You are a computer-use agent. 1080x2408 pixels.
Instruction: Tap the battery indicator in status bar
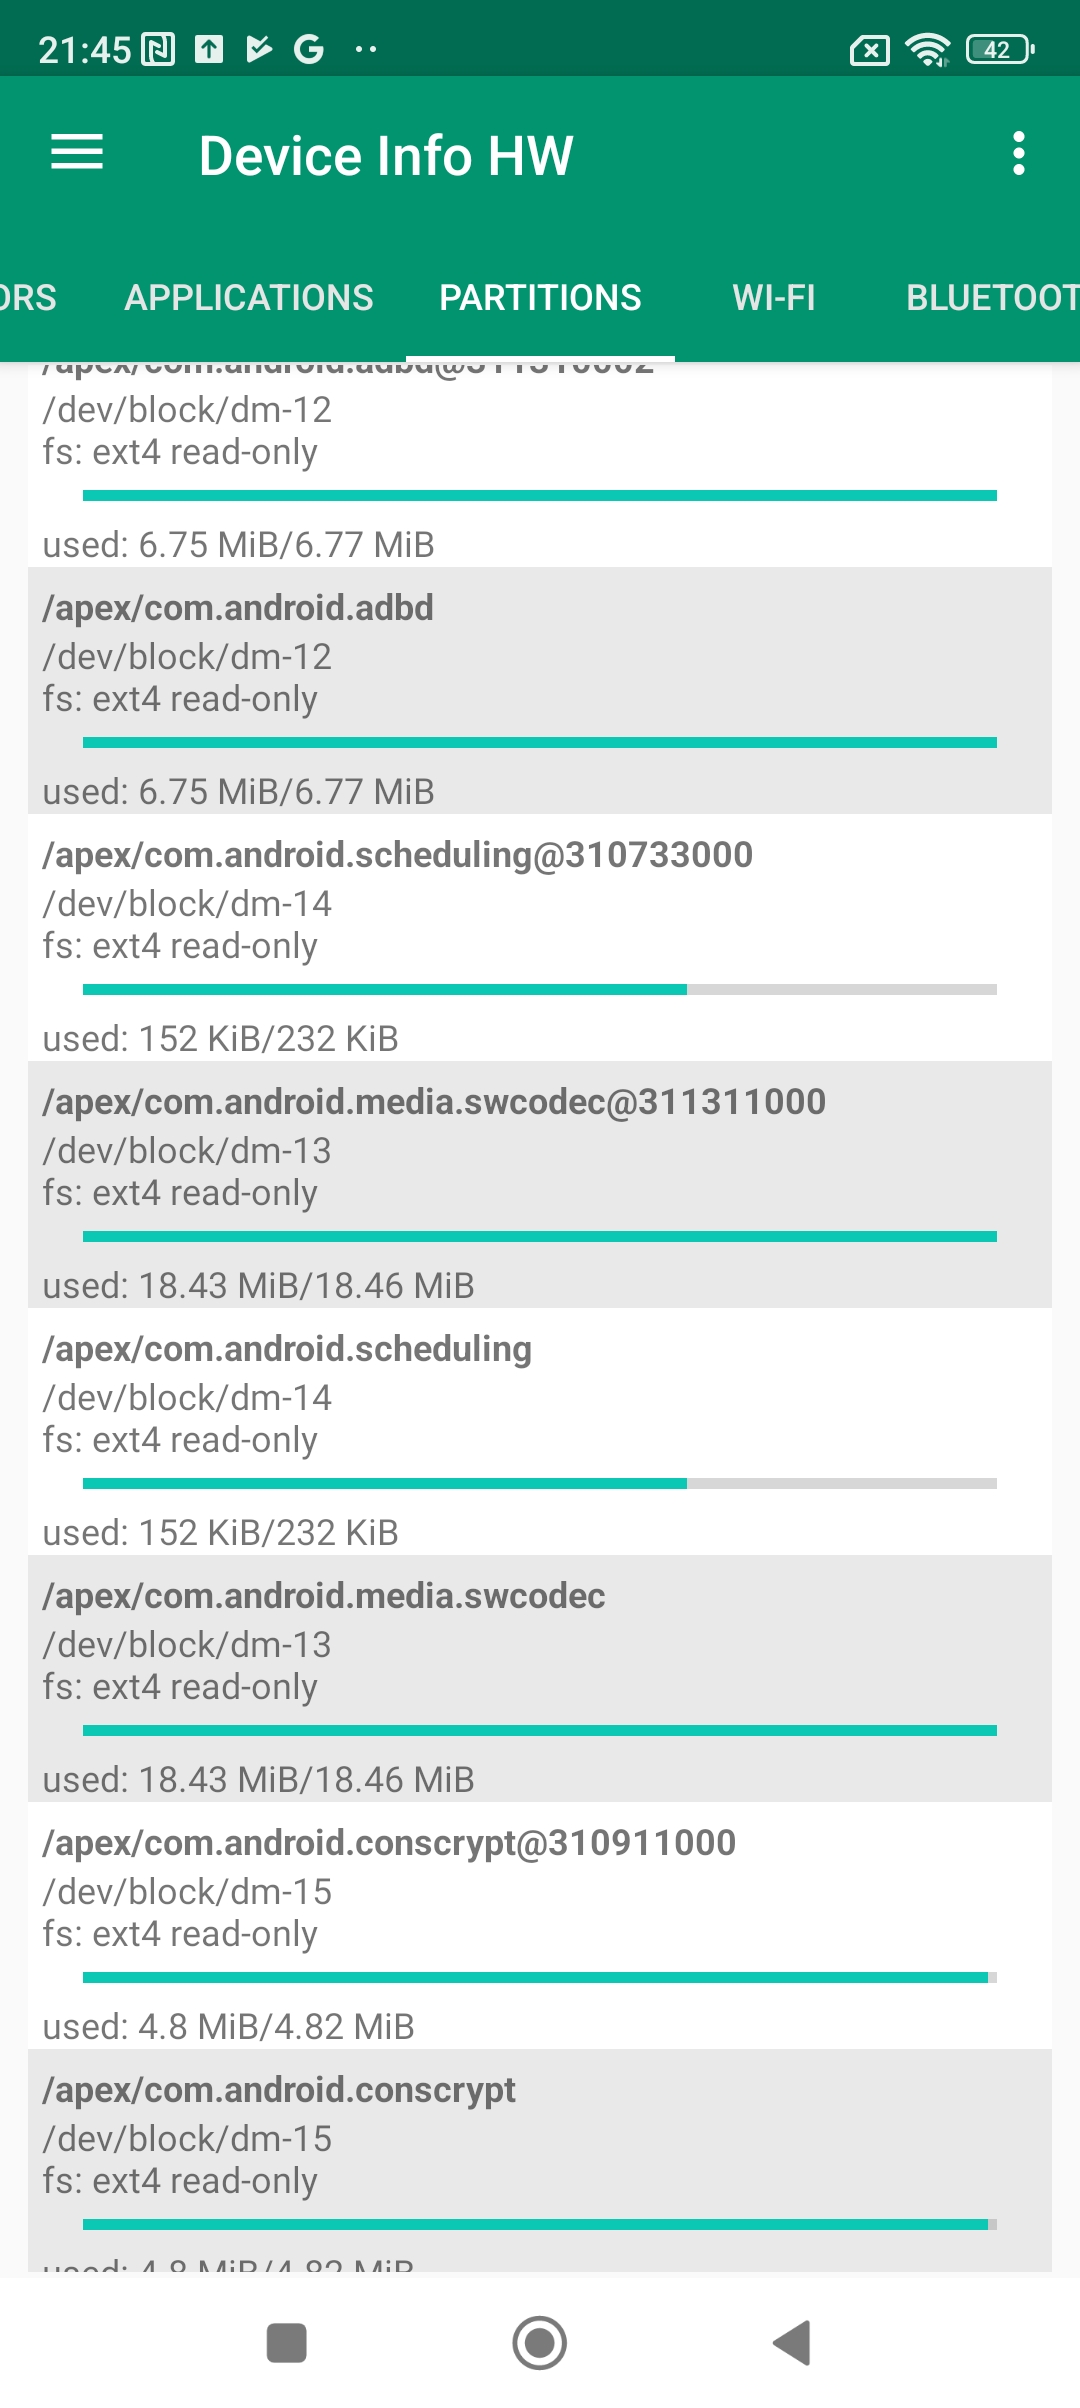tap(999, 49)
